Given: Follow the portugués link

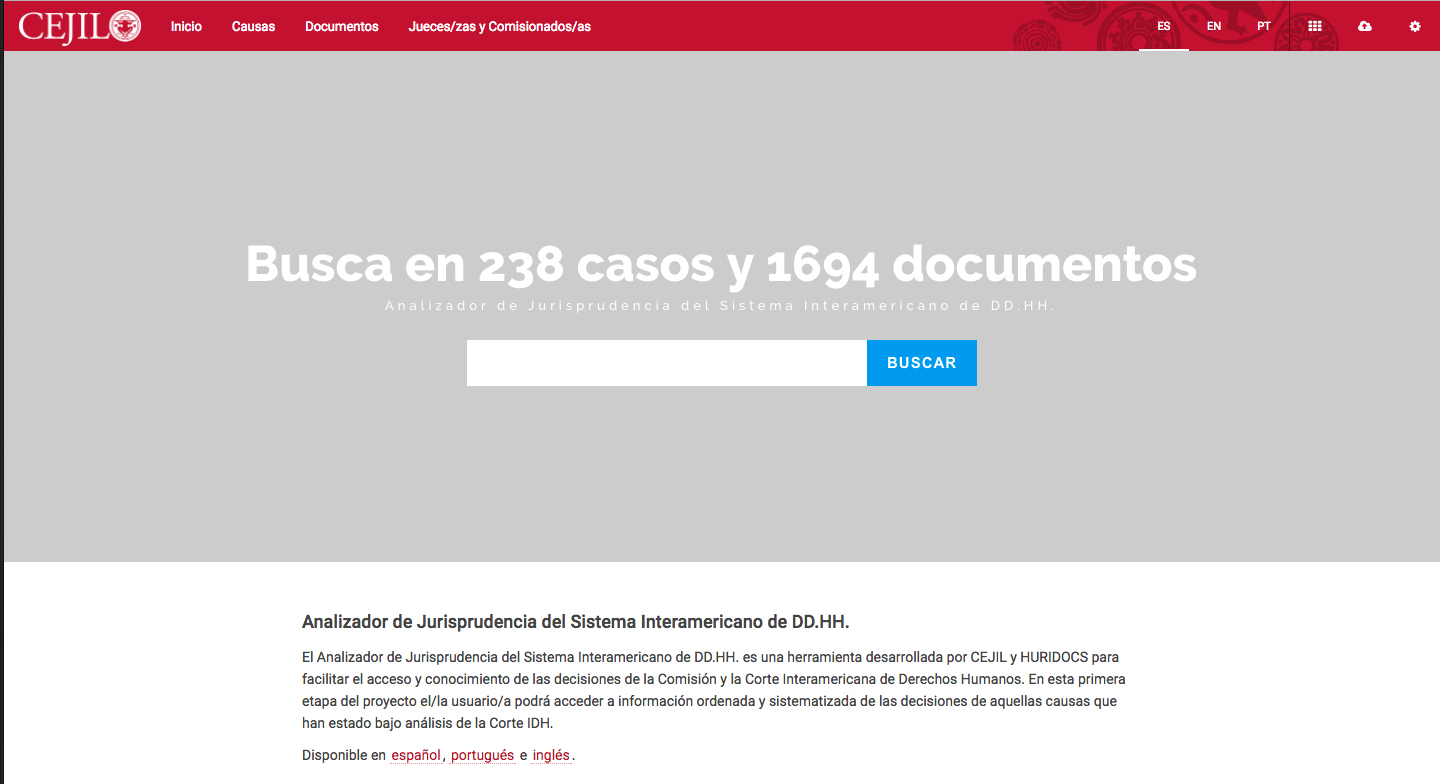Looking at the screenshot, I should [483, 756].
